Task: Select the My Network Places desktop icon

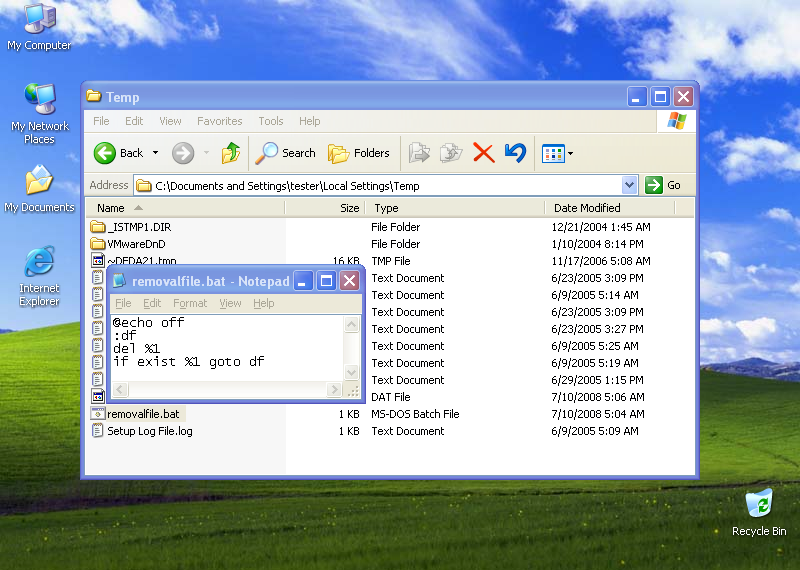Action: pos(40,114)
